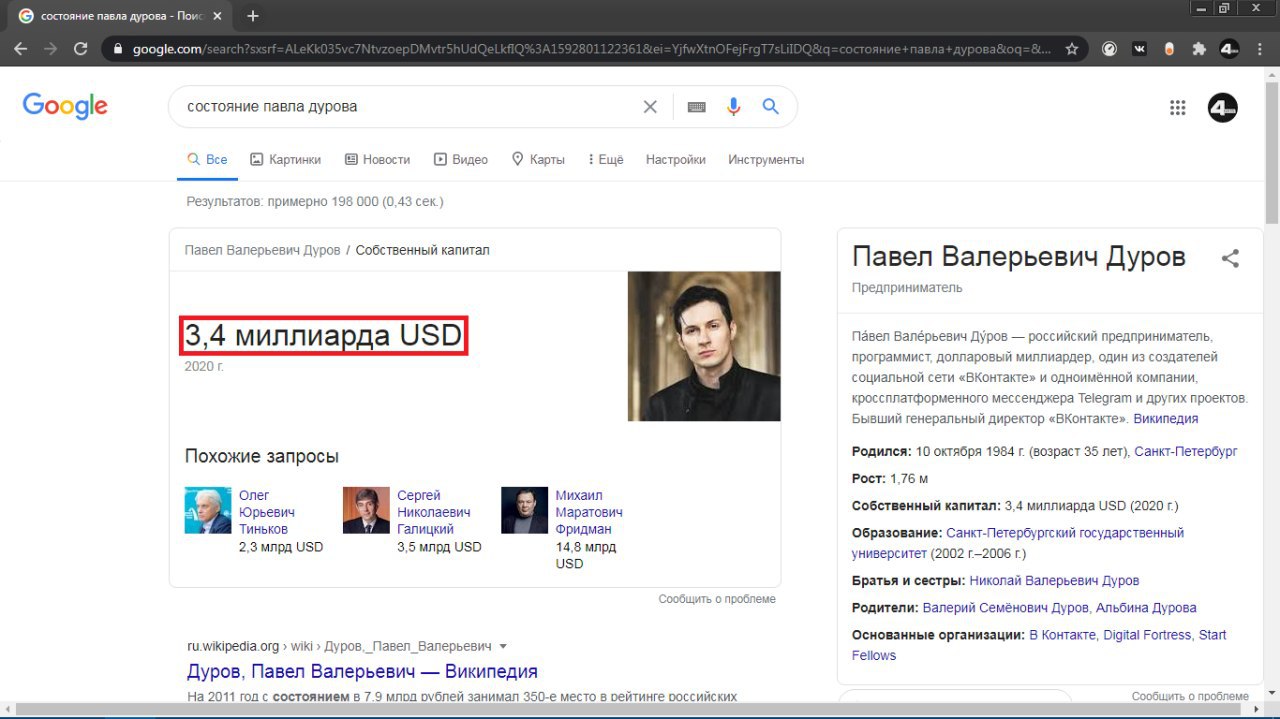Open the В Контакте organization link

[x=1064, y=635]
